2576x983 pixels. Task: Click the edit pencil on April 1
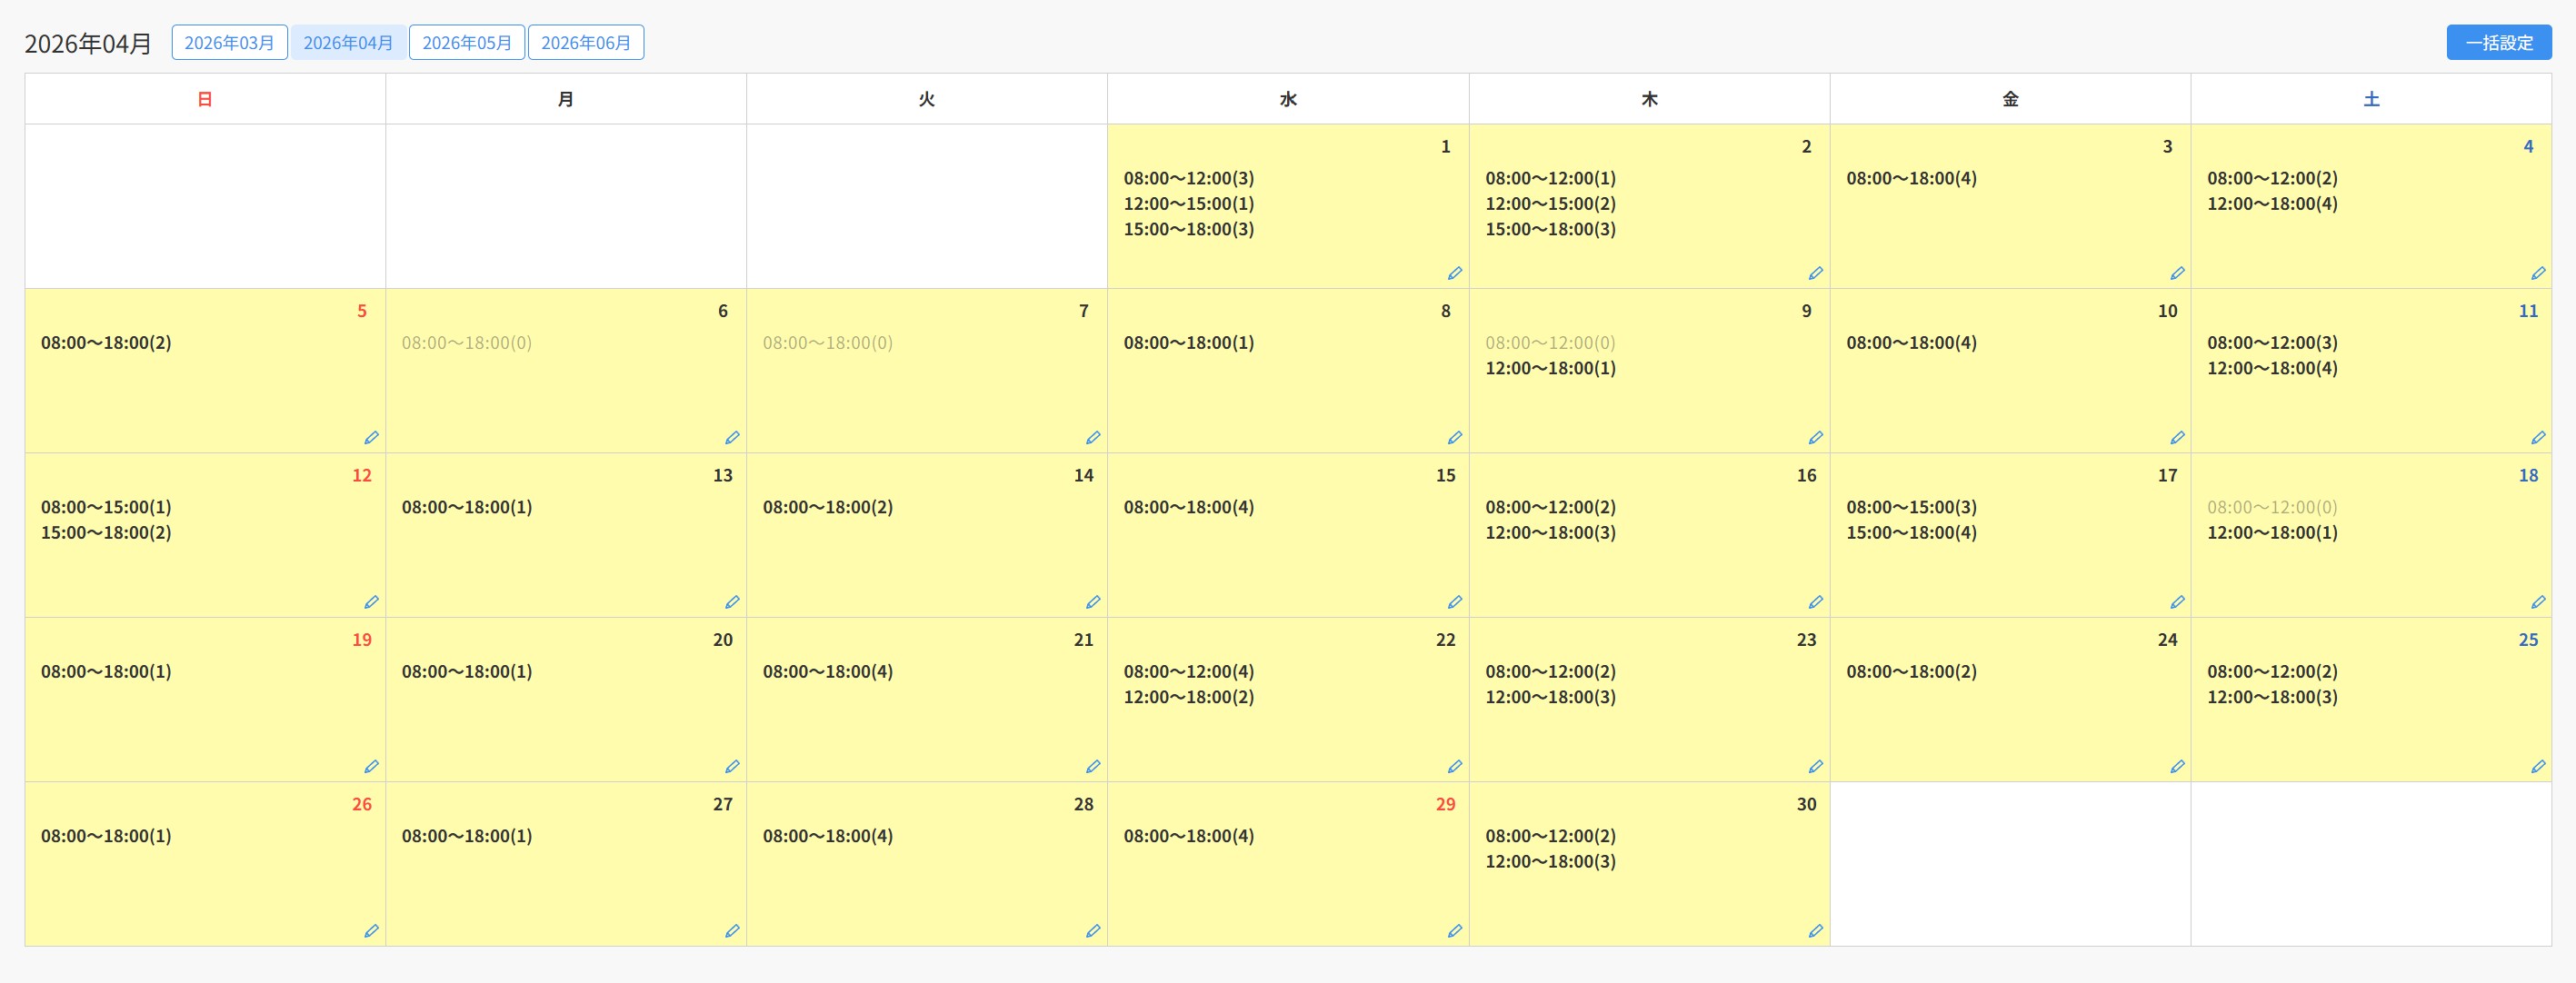1454,273
